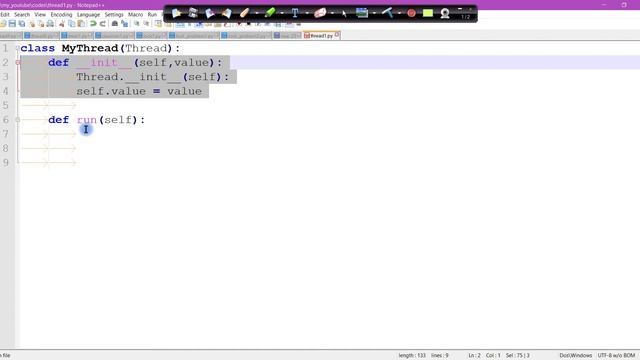Open the View menu

(x=40, y=14)
